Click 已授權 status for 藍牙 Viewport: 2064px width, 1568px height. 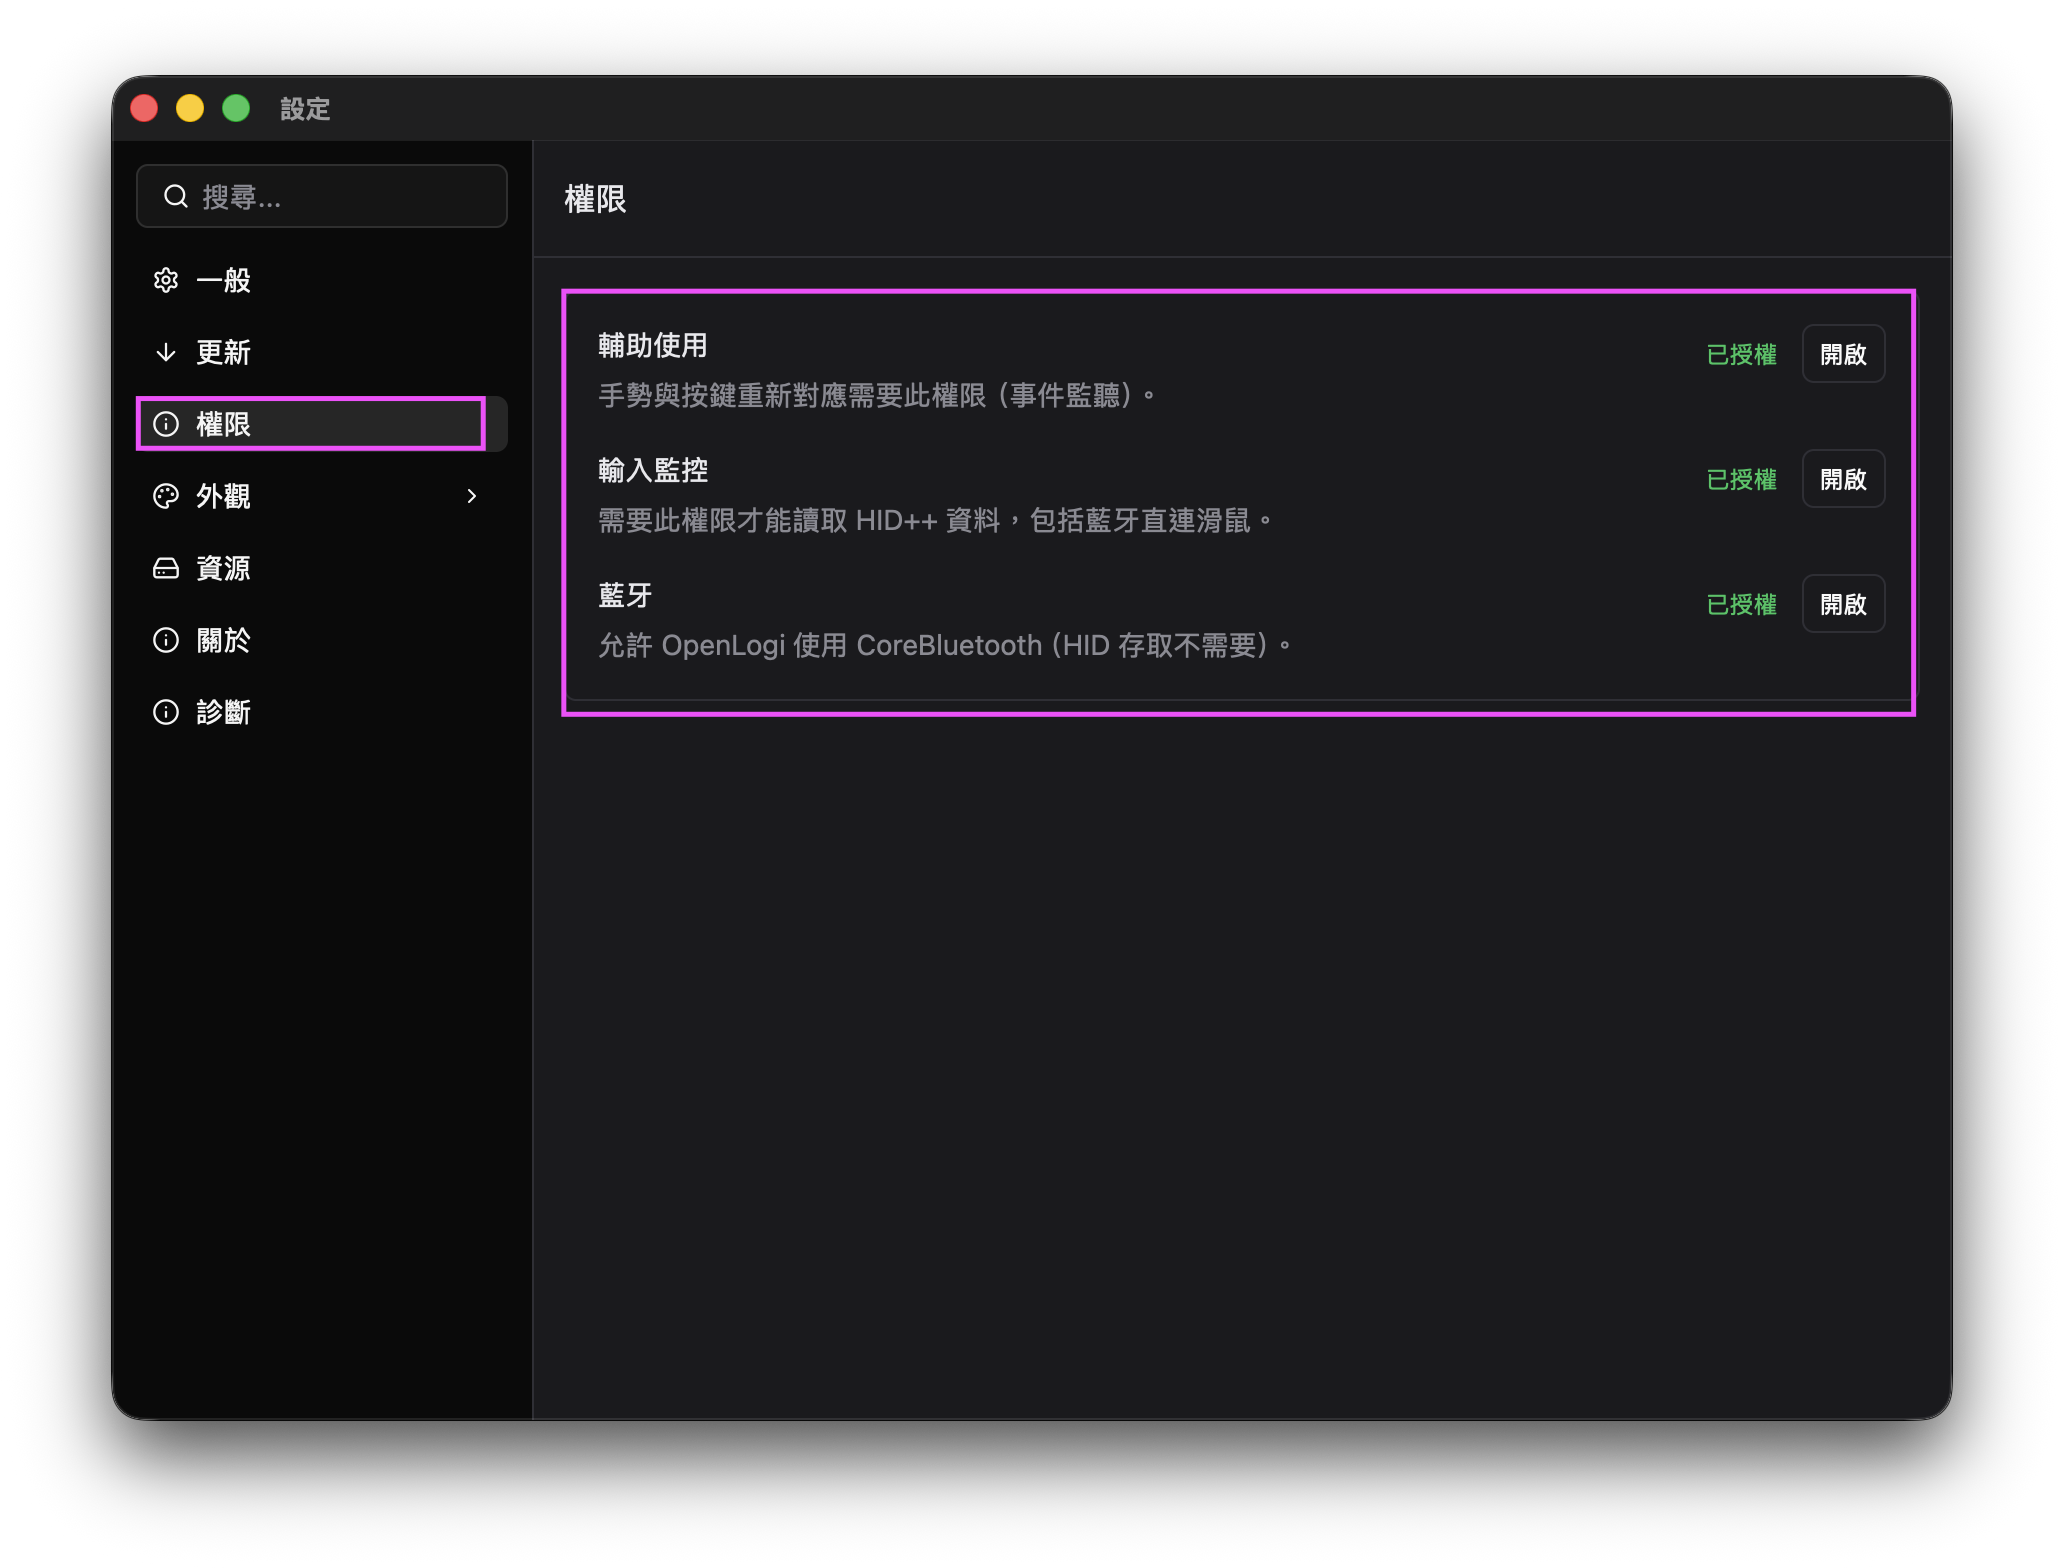[x=1741, y=605]
